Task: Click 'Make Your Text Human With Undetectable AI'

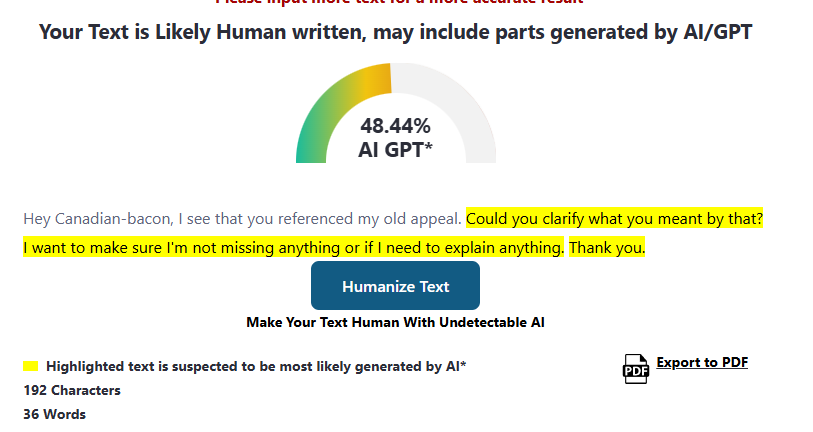Action: [395, 322]
